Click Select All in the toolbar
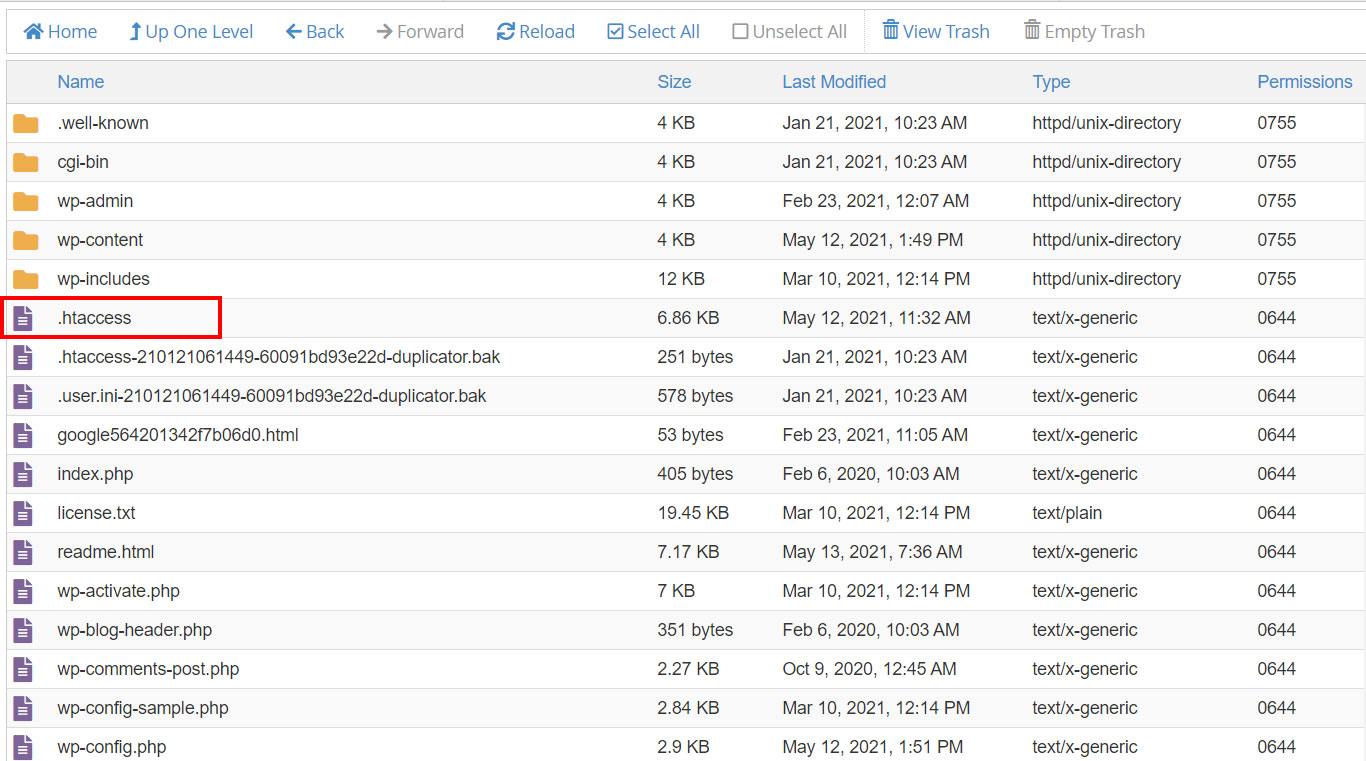The width and height of the screenshot is (1366, 761). click(654, 32)
